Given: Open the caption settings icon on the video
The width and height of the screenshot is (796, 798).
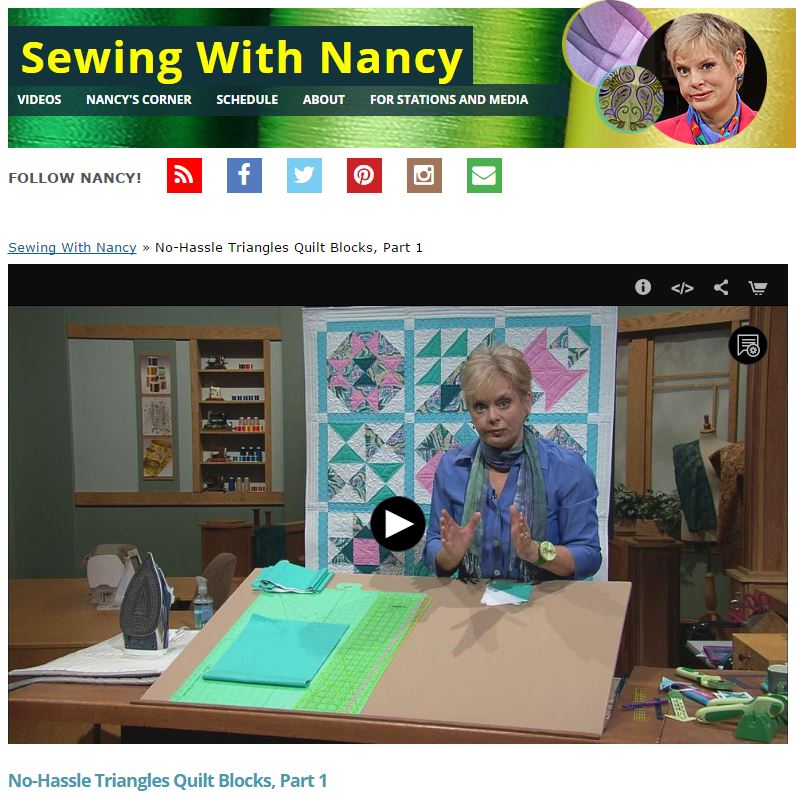Looking at the screenshot, I should (x=748, y=345).
